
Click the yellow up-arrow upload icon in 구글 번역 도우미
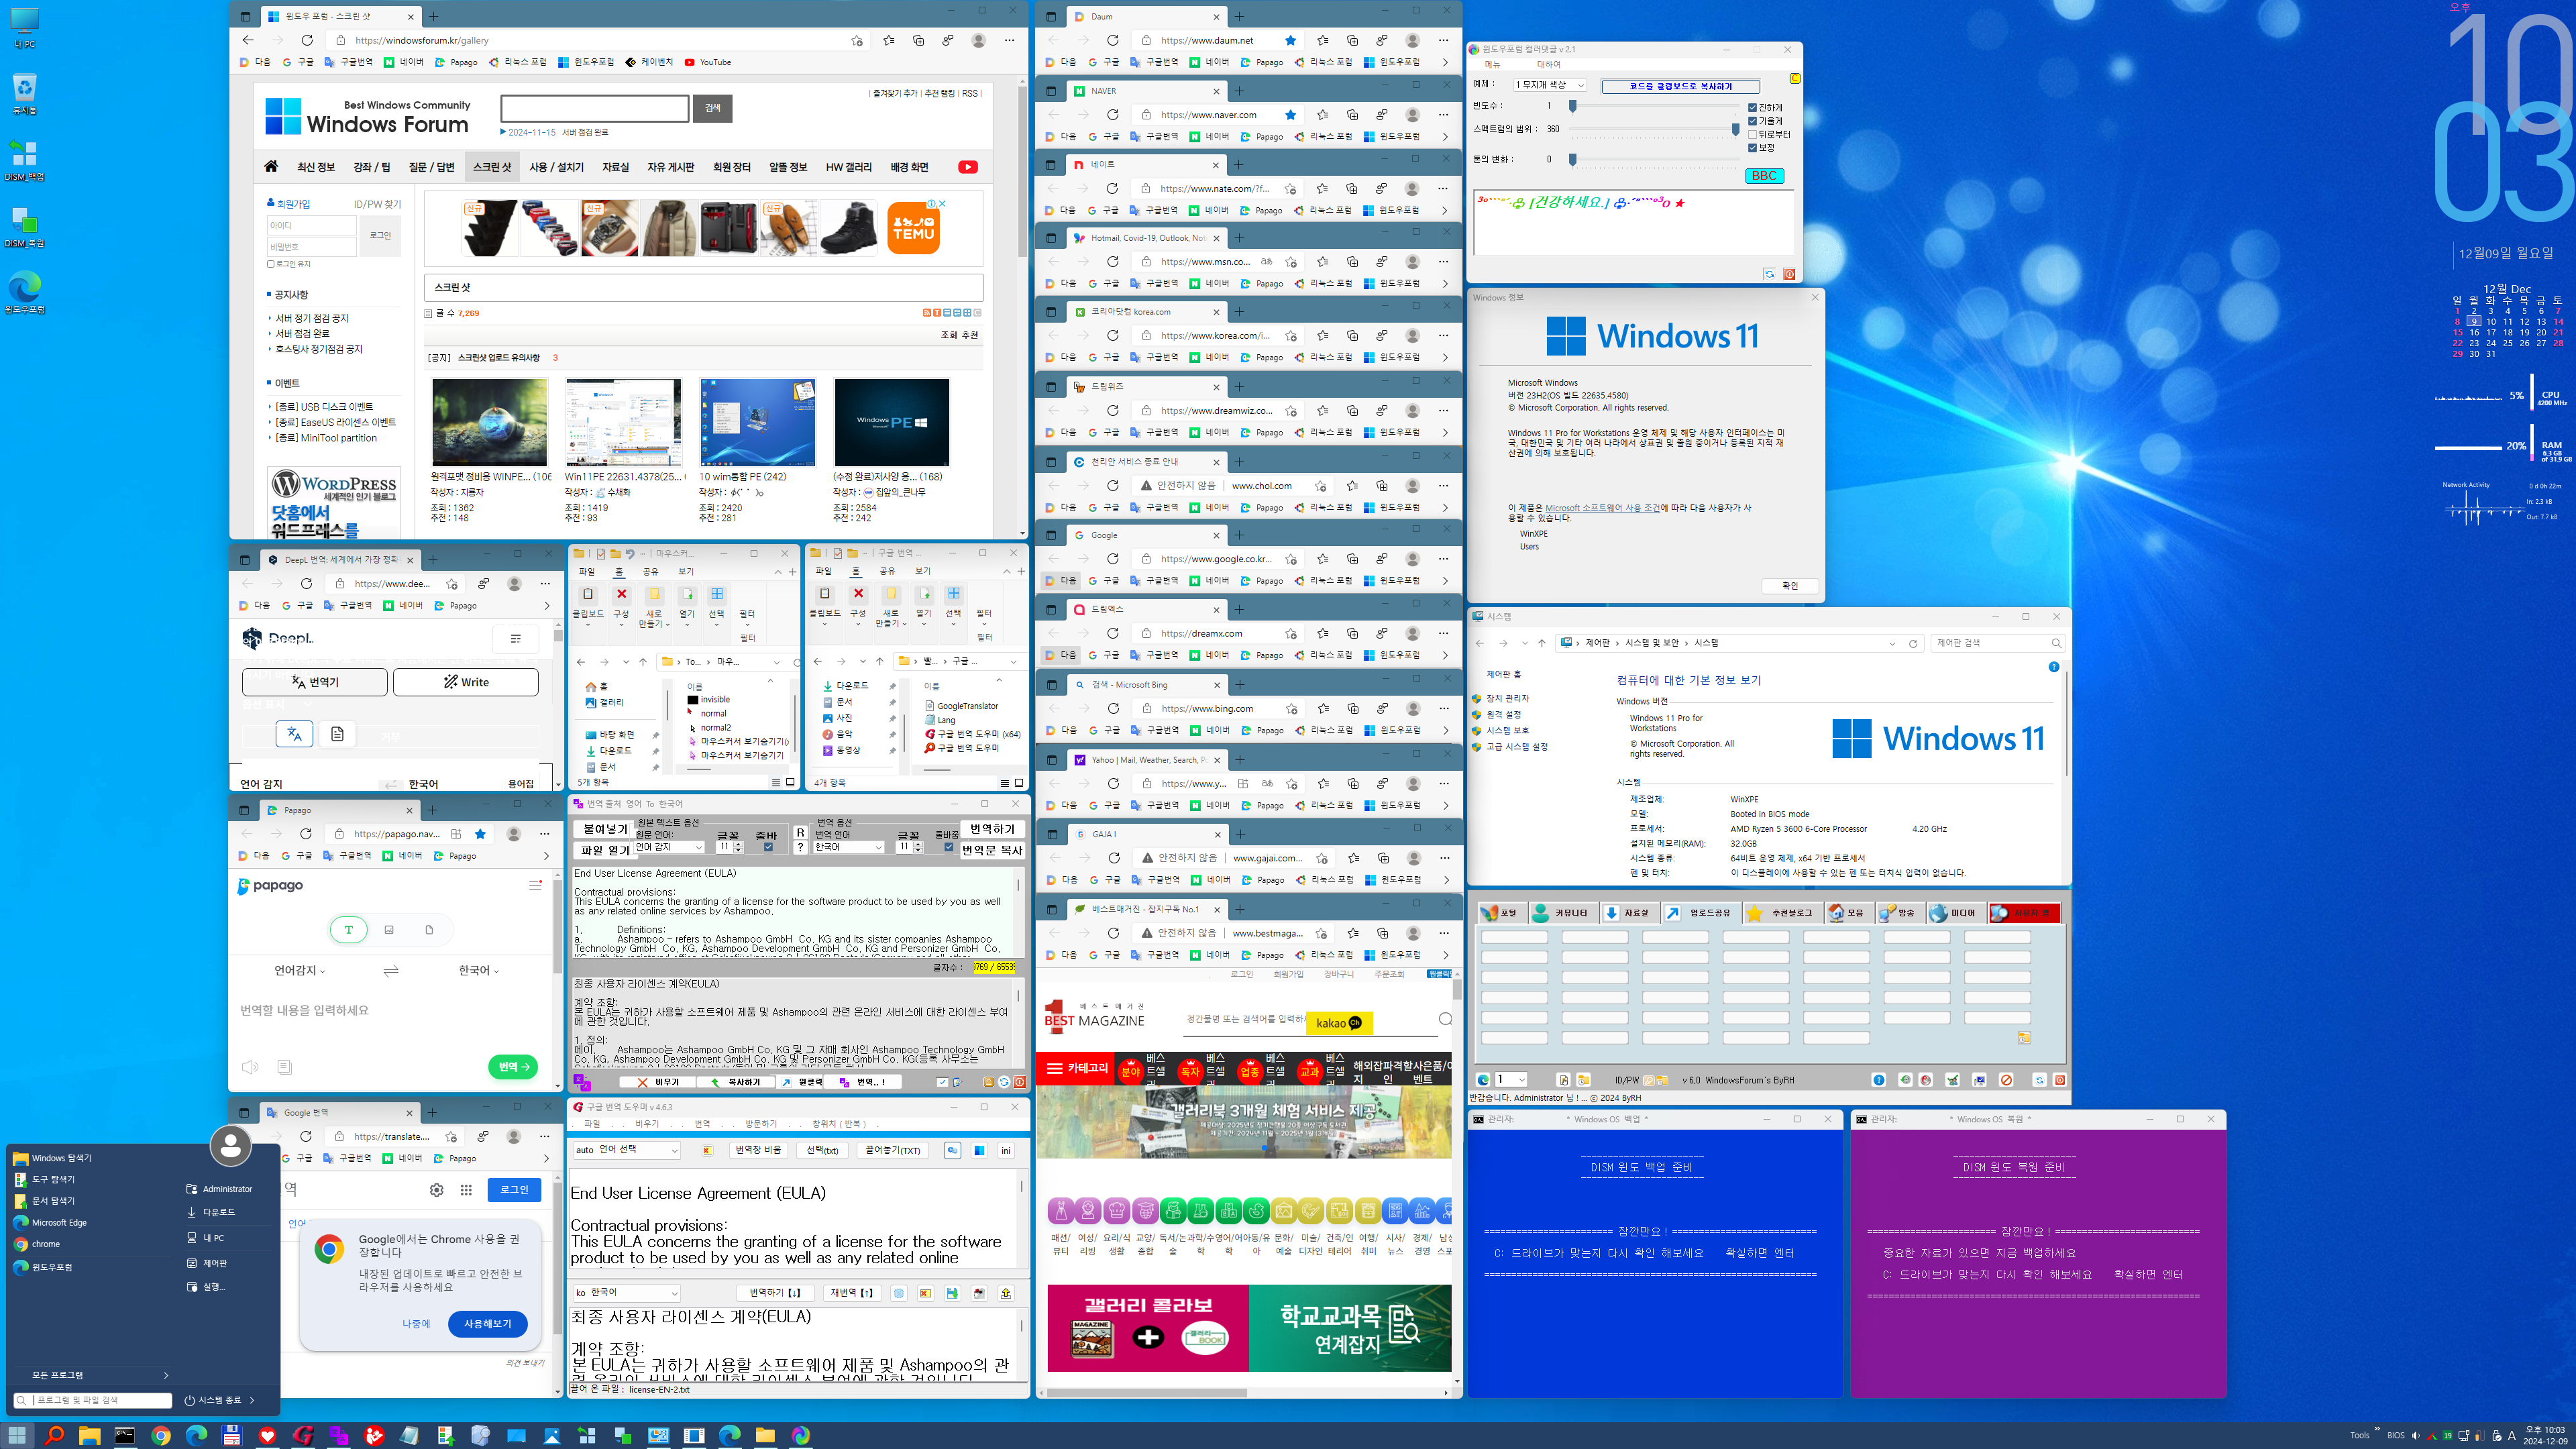pyautogui.click(x=1006, y=1293)
